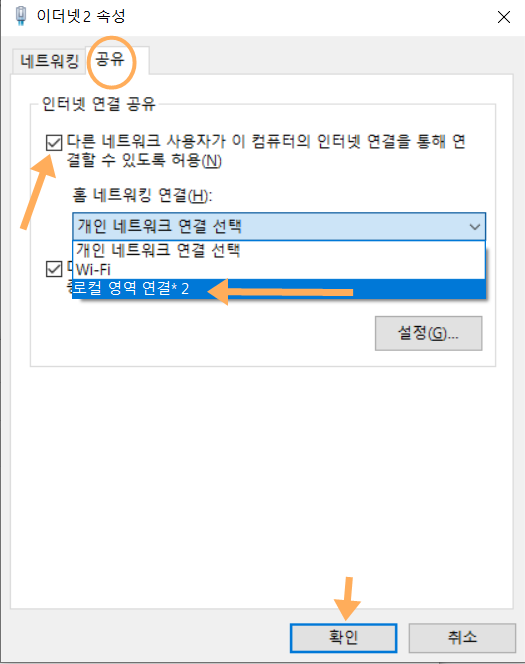Toggle the allow other network users checkbox
Viewport: 525px width, 664px height.
pos(54,143)
